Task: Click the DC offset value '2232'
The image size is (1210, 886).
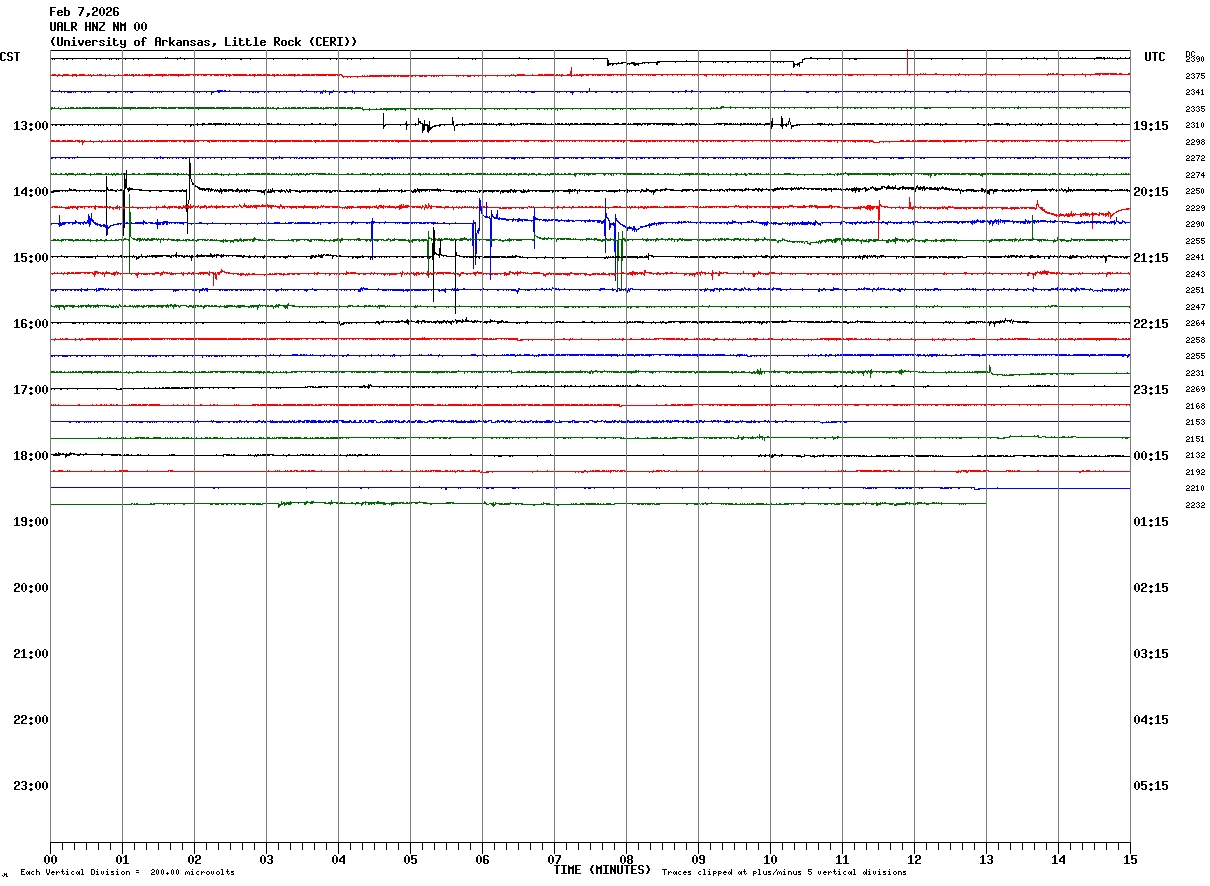Action: point(1194,505)
